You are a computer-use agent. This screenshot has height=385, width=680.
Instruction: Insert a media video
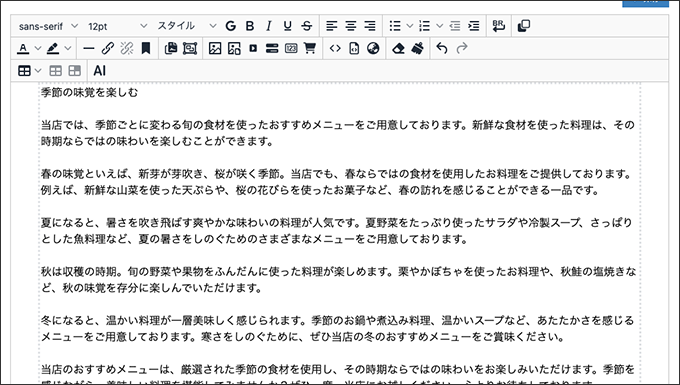253,49
